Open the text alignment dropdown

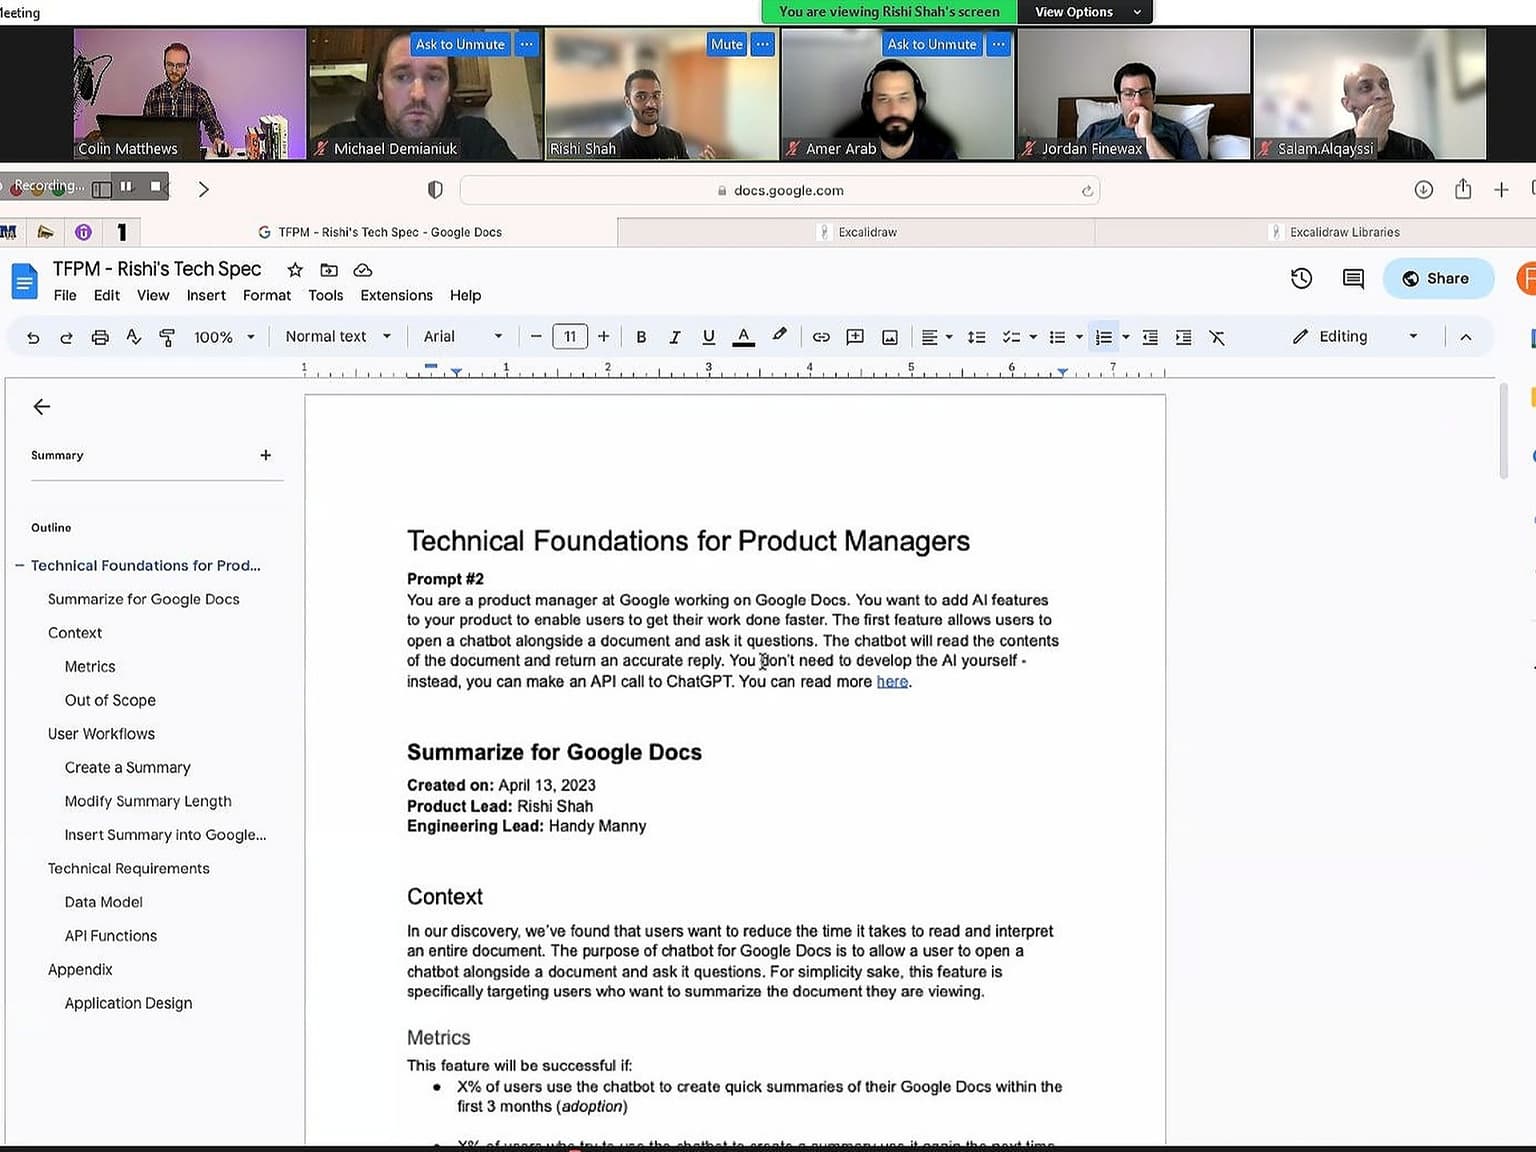point(937,337)
